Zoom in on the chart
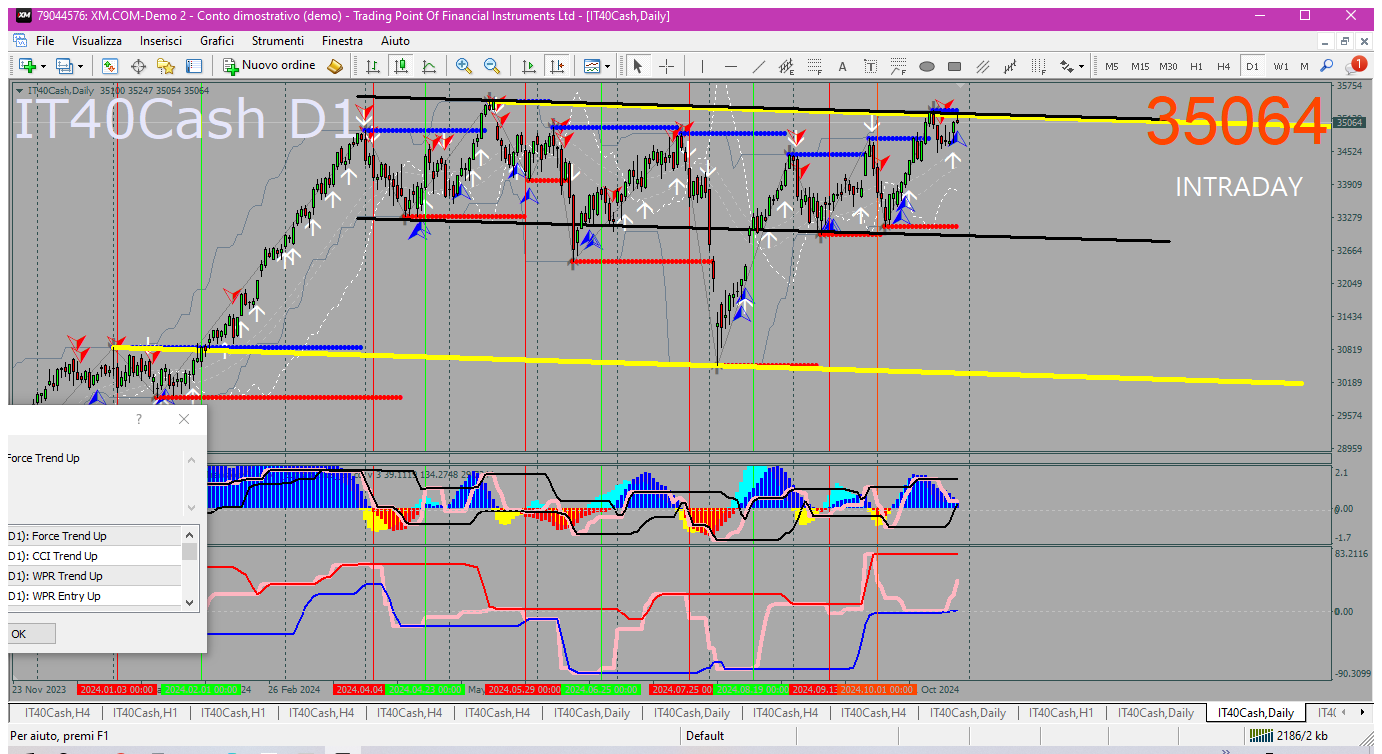This screenshot has height=754, width=1382. (x=463, y=66)
